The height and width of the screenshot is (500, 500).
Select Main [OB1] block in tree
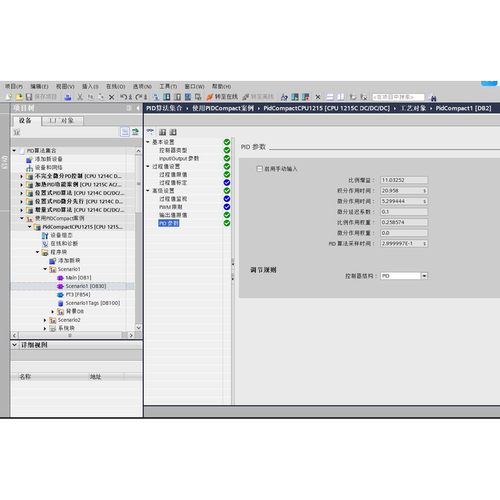pyautogui.click(x=78, y=278)
